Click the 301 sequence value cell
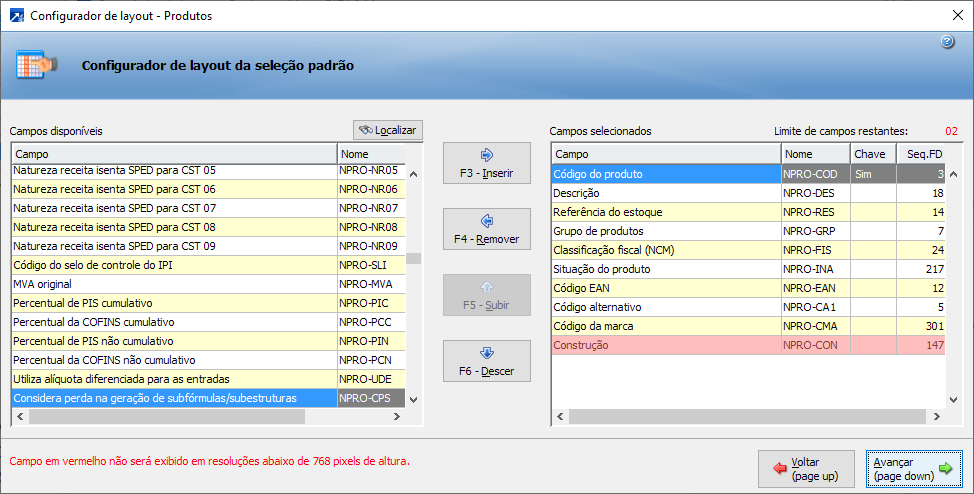The image size is (974, 494). pyautogui.click(x=921, y=326)
